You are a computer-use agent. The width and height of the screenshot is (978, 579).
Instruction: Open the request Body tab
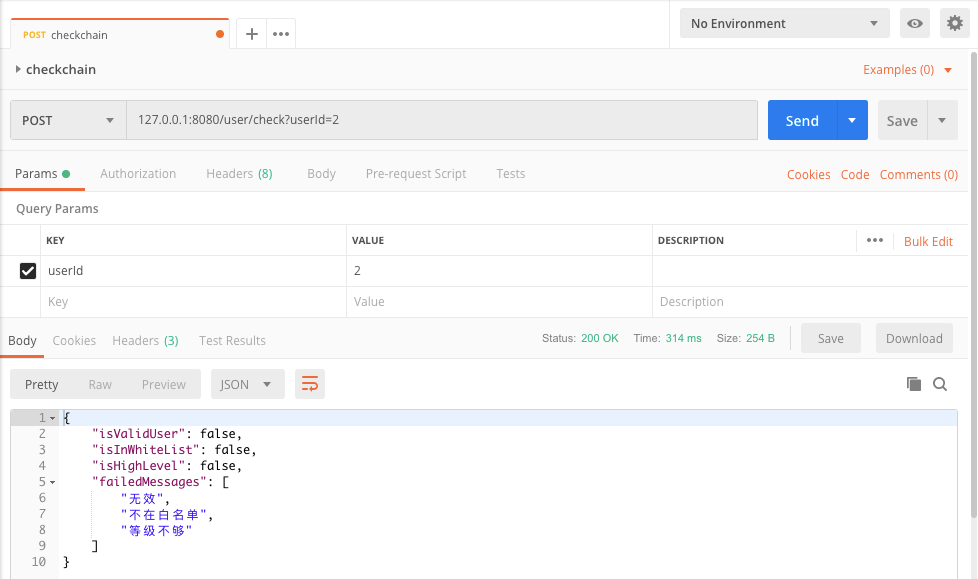pos(321,173)
